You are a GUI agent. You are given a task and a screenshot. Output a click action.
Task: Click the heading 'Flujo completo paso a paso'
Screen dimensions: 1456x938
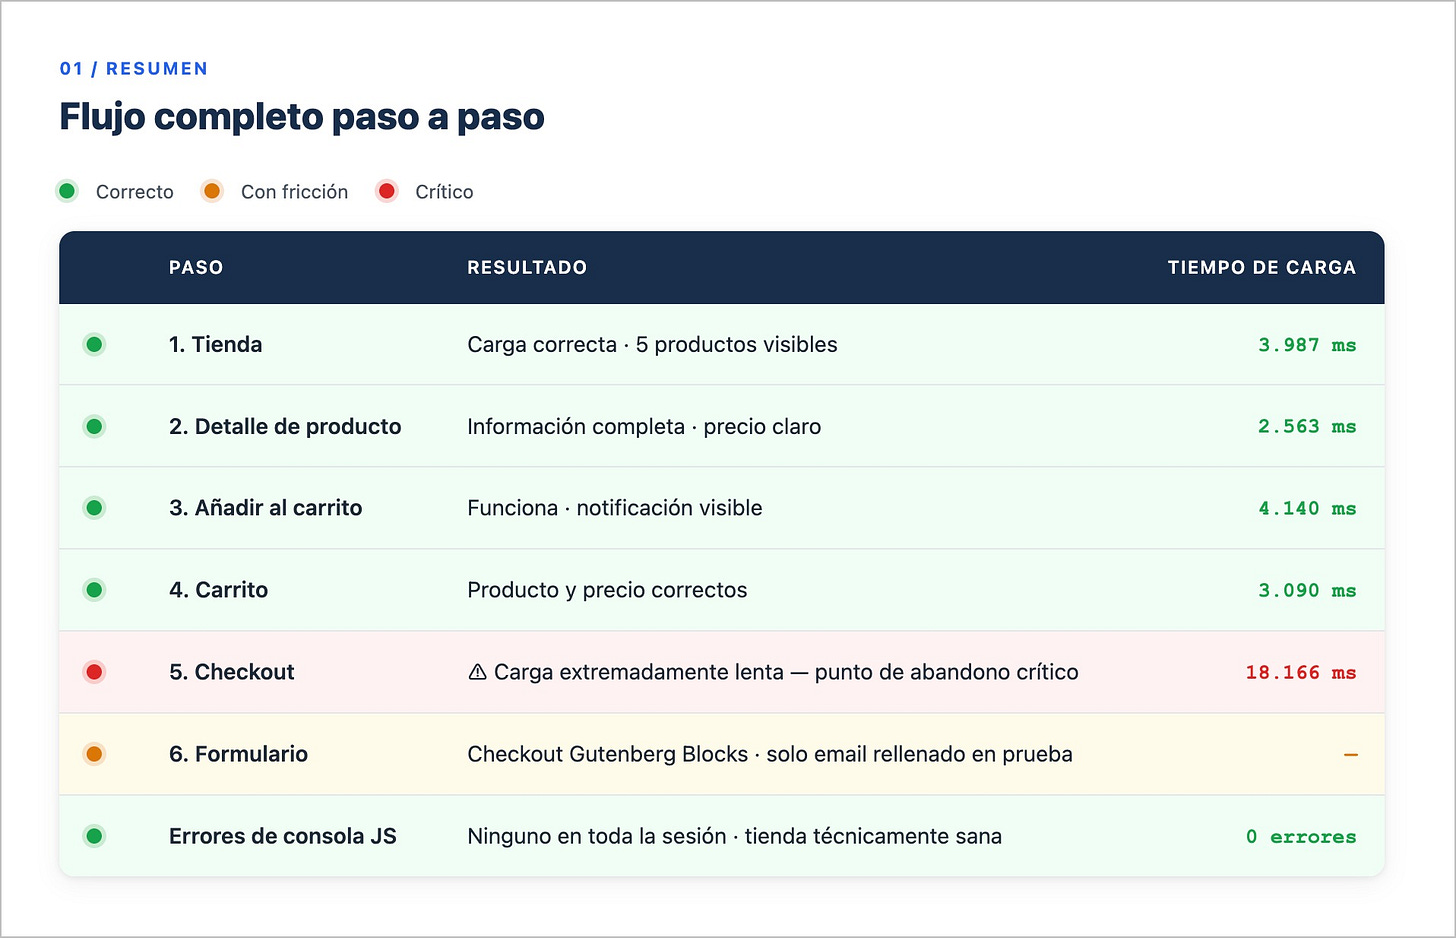pos(302,117)
